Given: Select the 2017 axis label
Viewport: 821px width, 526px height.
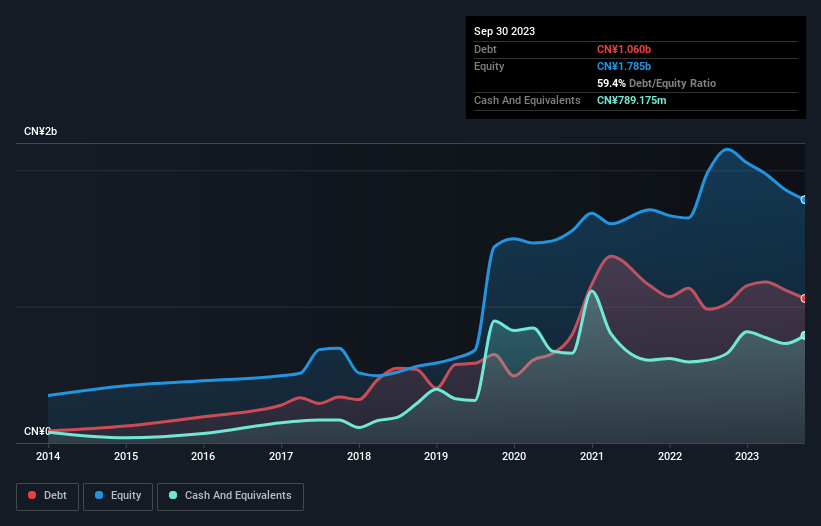Looking at the screenshot, I should tap(281, 456).
